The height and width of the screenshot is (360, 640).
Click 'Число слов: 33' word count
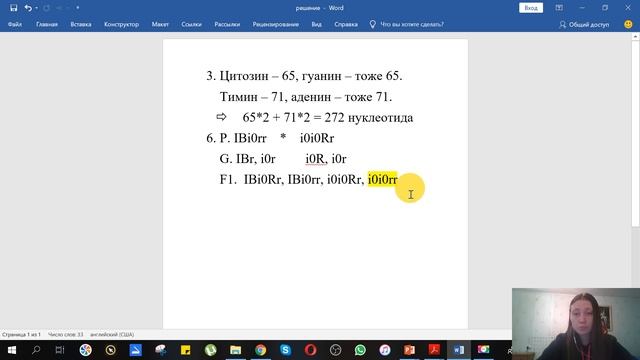click(65, 334)
